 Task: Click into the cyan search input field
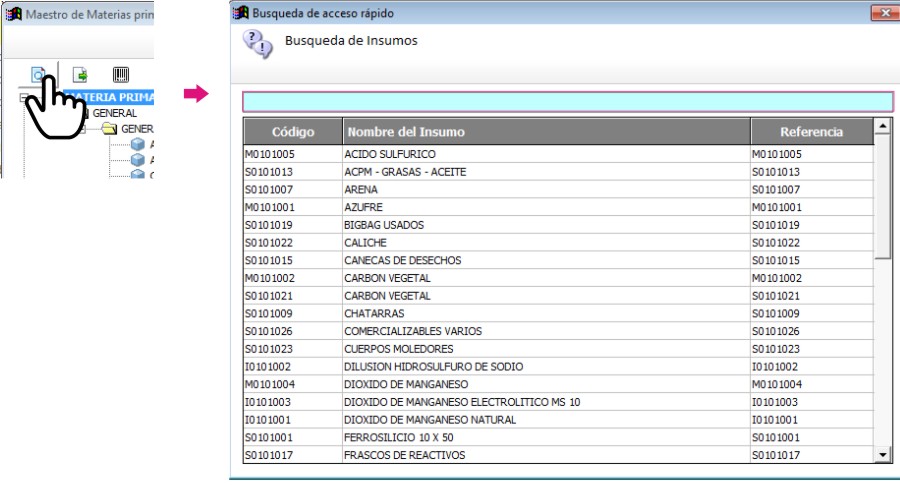568,102
